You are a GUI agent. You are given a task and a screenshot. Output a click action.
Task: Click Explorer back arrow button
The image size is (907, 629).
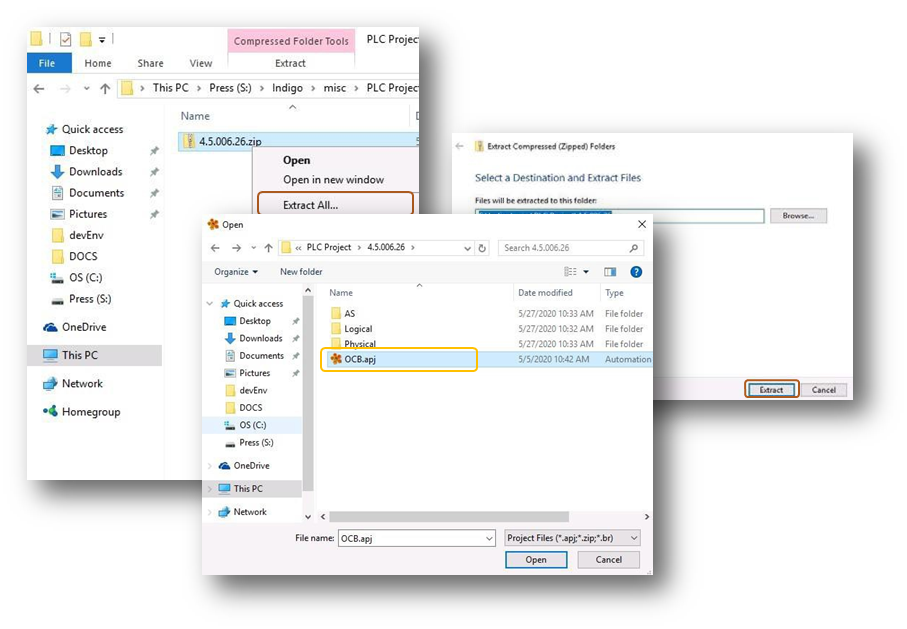pyautogui.click(x=39, y=89)
